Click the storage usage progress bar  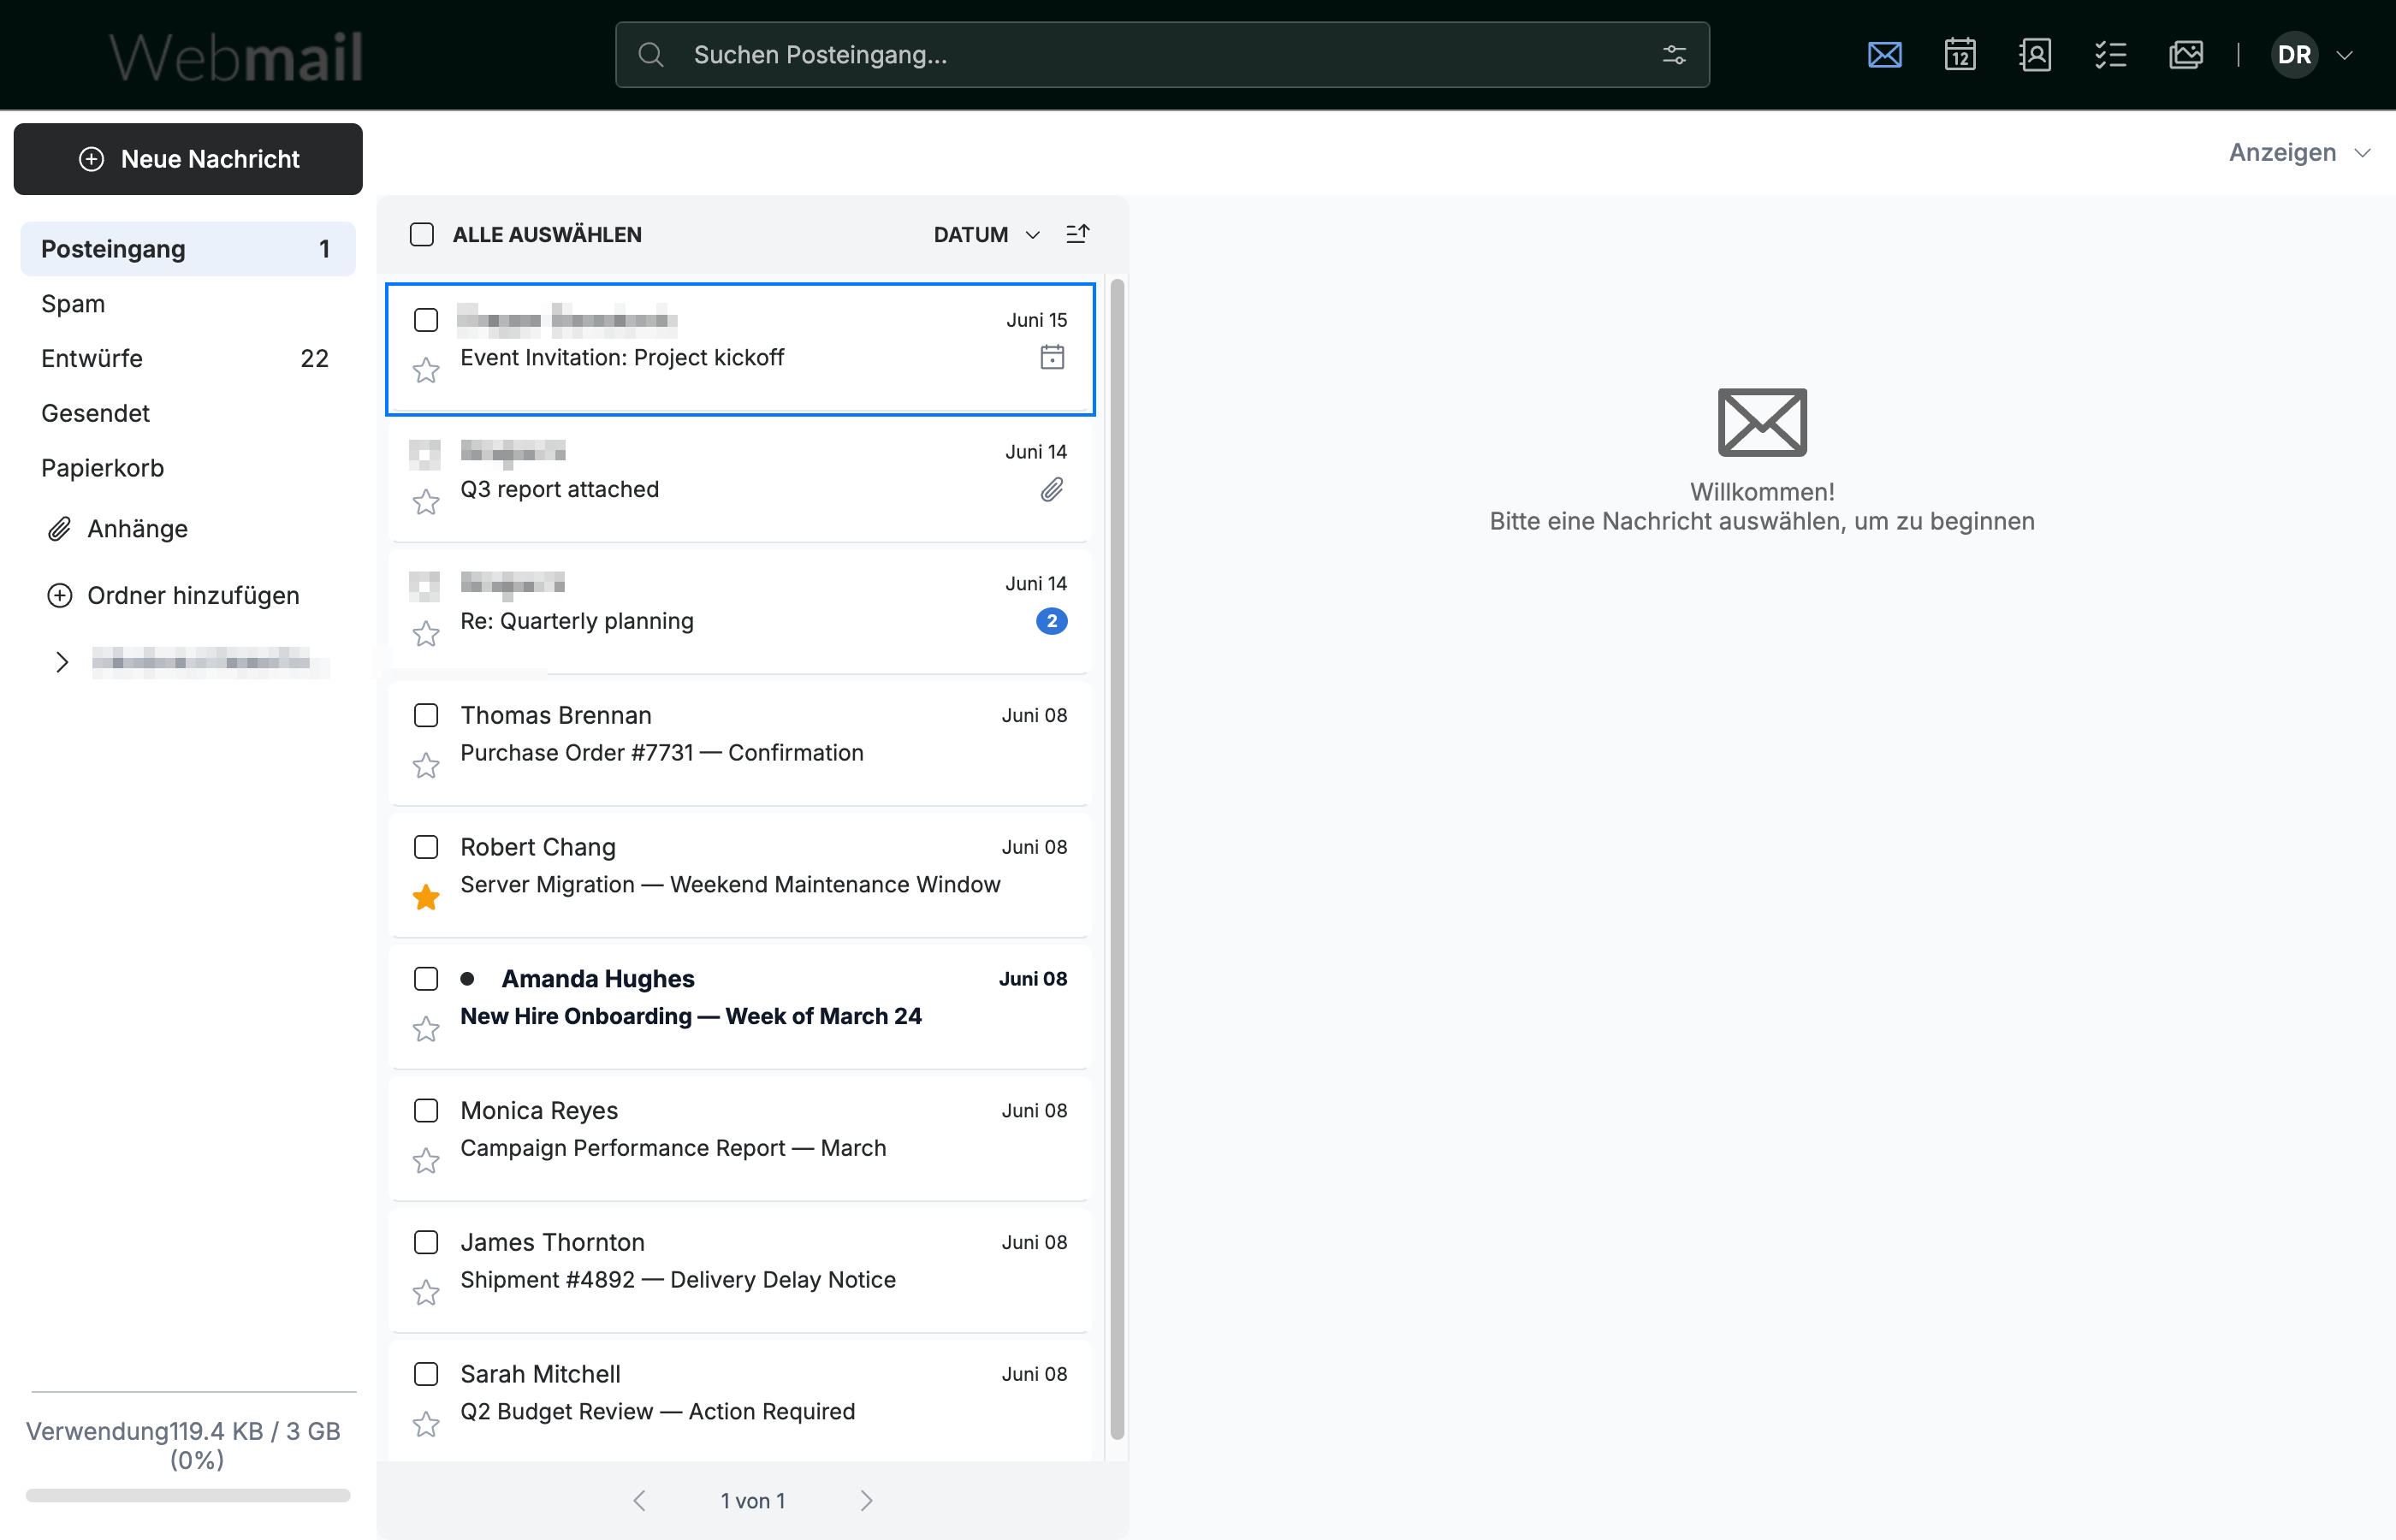[x=188, y=1496]
